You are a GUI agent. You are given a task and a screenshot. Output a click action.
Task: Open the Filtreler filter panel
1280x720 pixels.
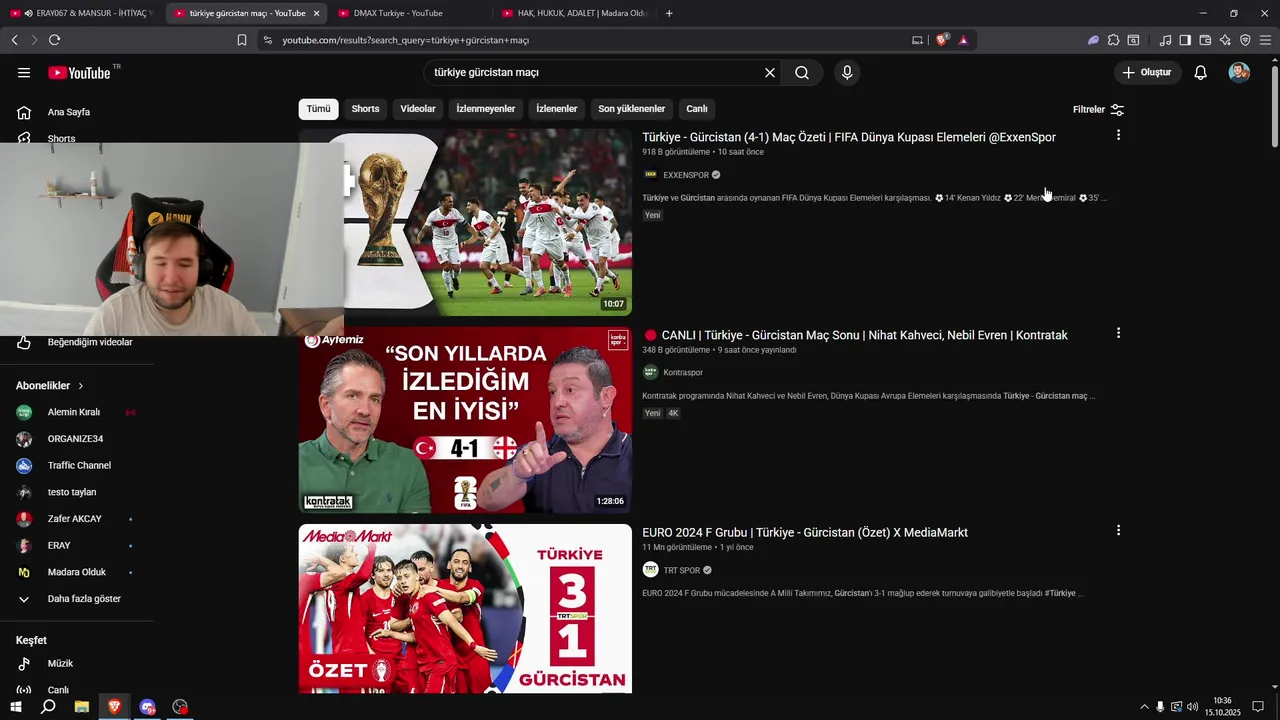pos(1098,109)
